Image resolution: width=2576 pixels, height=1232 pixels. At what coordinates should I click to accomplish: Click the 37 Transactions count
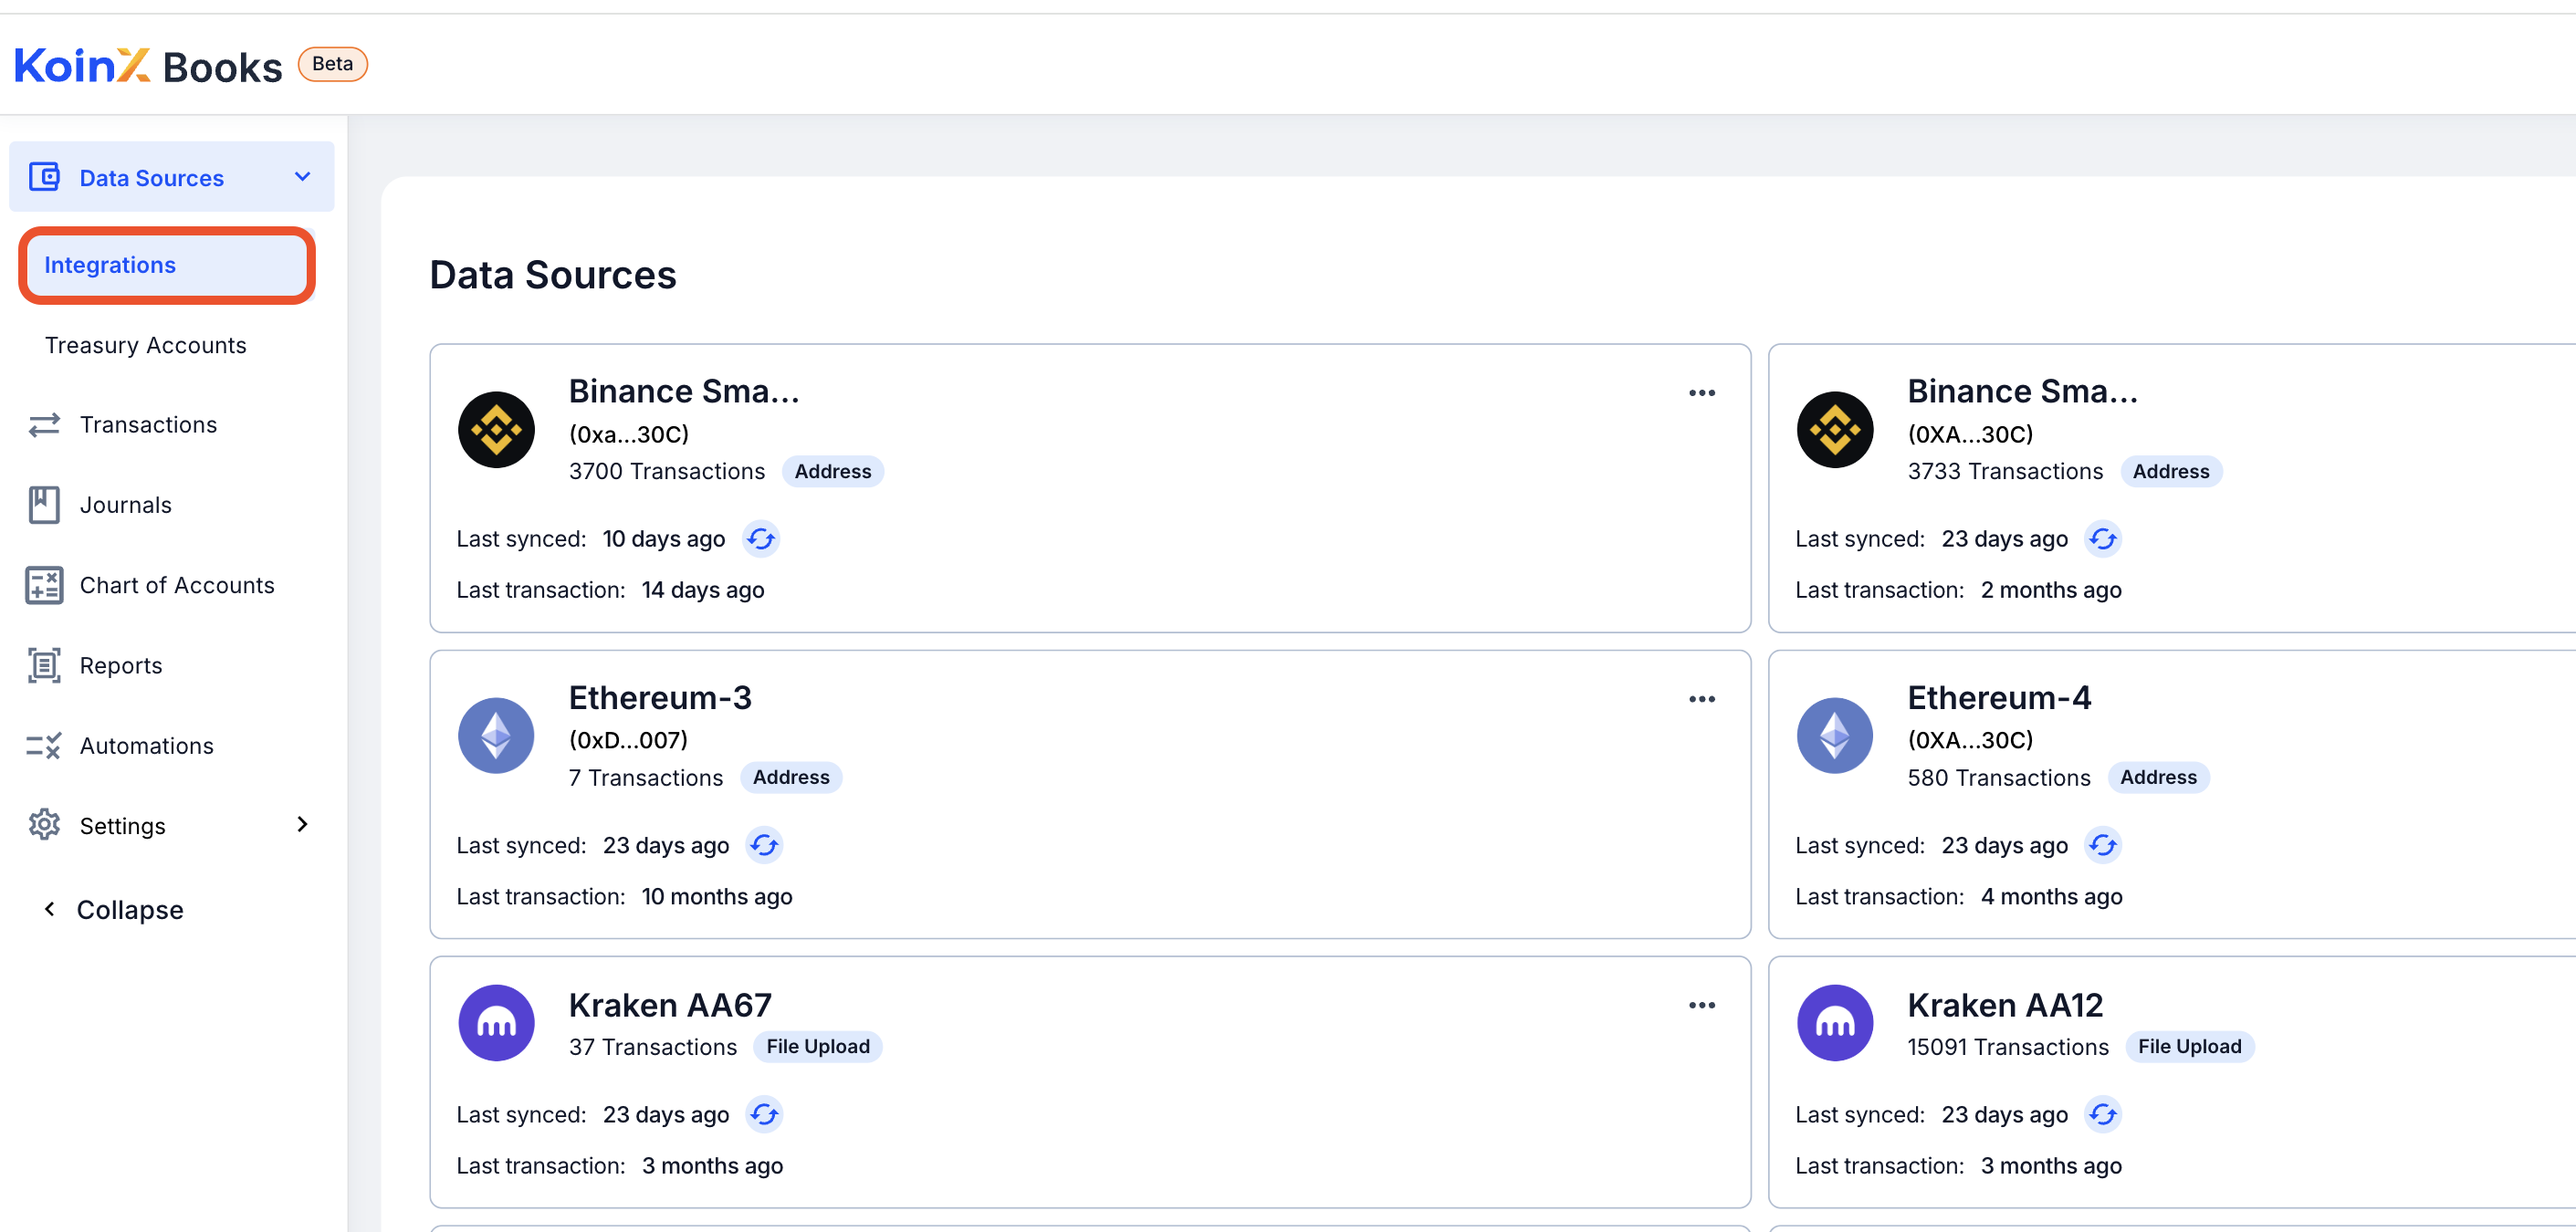coord(653,1047)
